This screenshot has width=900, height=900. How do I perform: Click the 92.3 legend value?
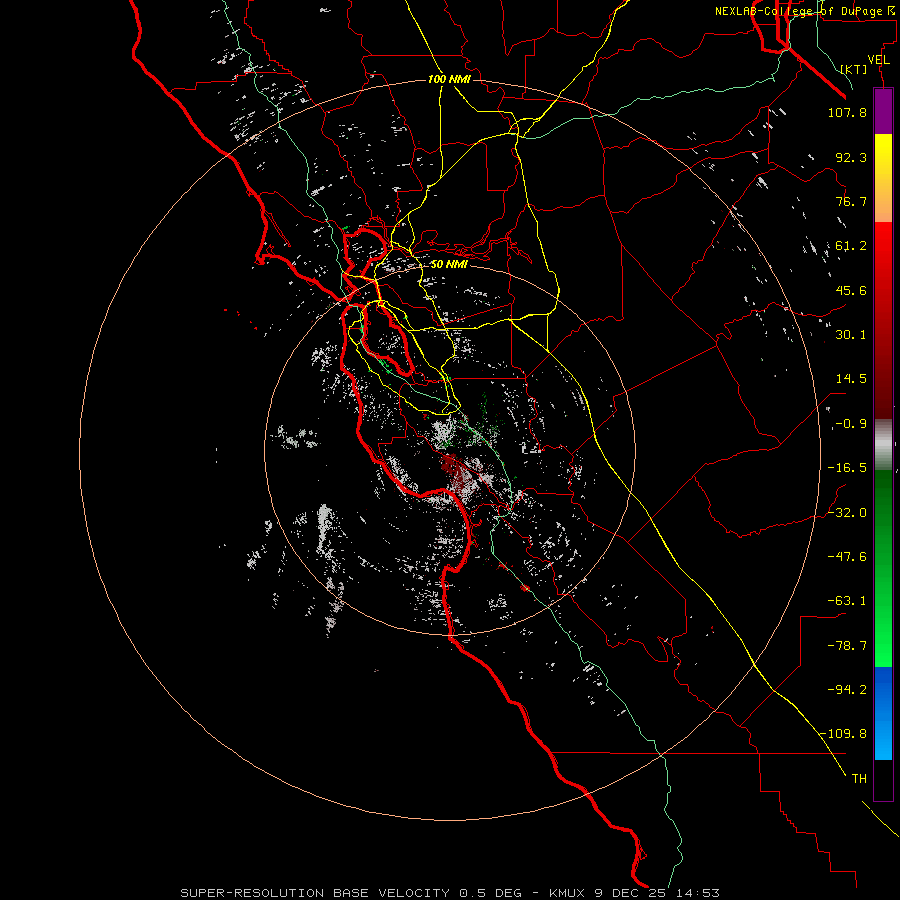[x=851, y=157]
